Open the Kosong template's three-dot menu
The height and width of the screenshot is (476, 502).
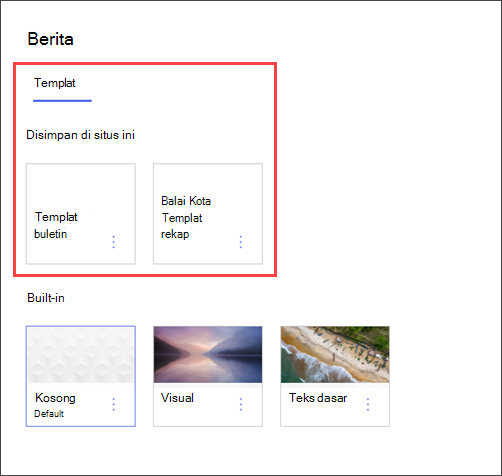click(114, 404)
